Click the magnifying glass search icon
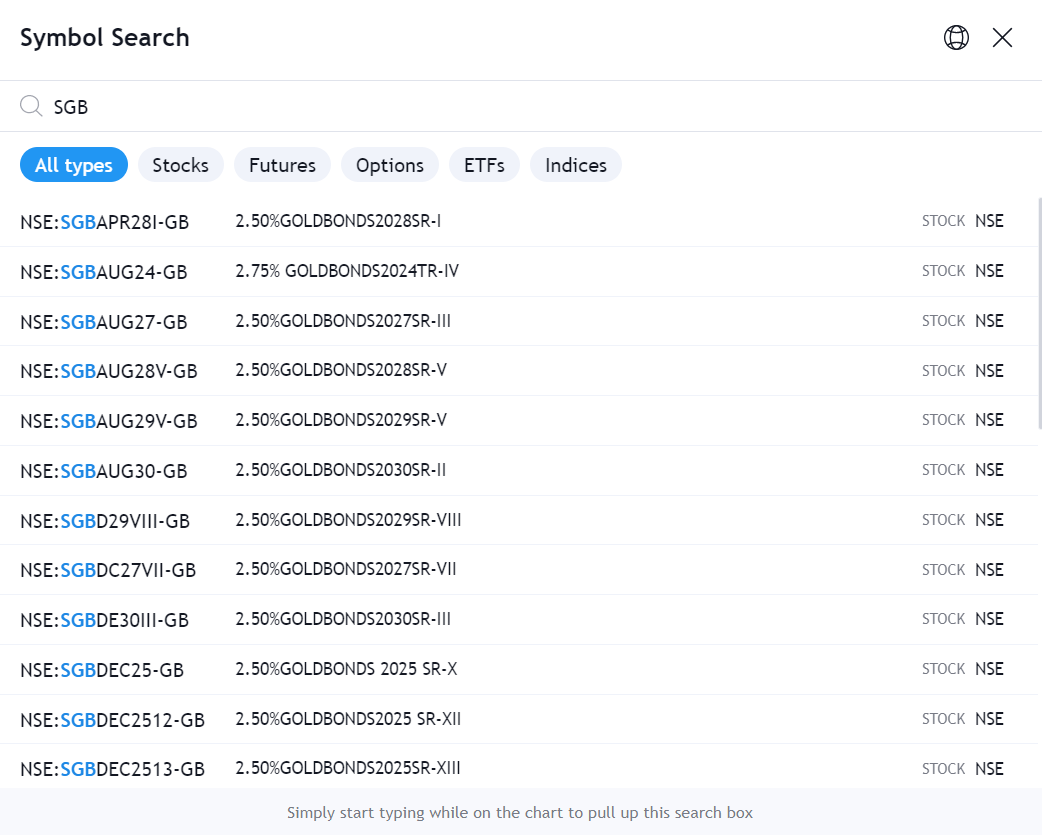The width and height of the screenshot is (1042, 835). point(31,106)
